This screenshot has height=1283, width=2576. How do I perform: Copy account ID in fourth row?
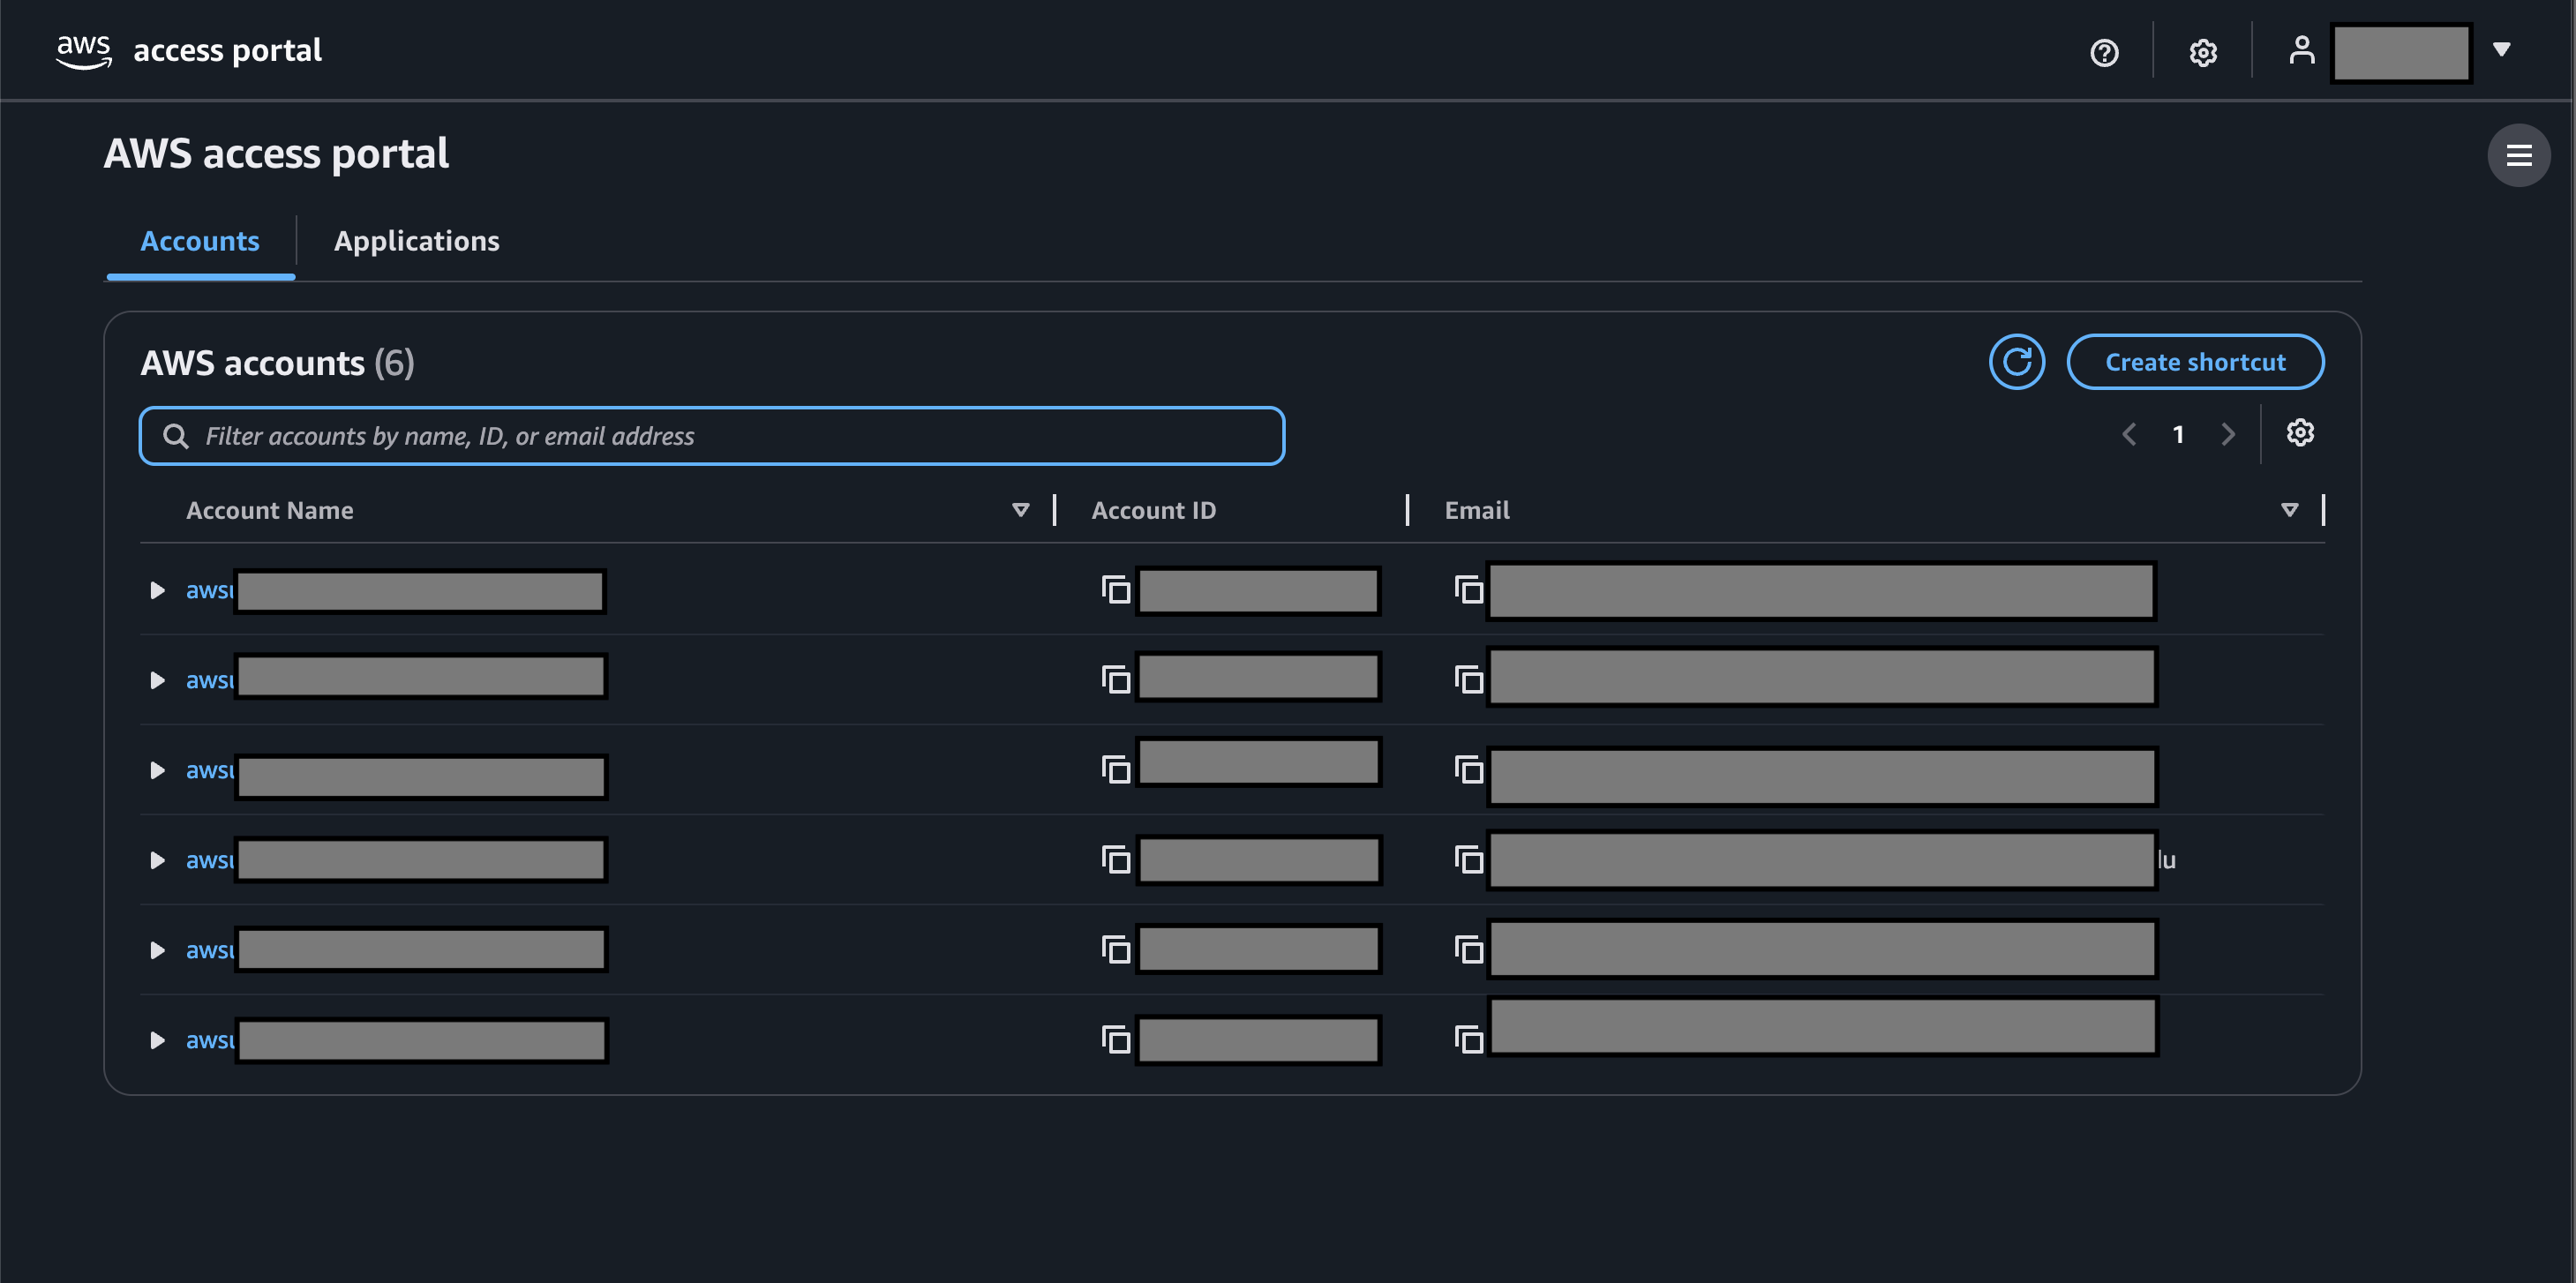(1115, 860)
